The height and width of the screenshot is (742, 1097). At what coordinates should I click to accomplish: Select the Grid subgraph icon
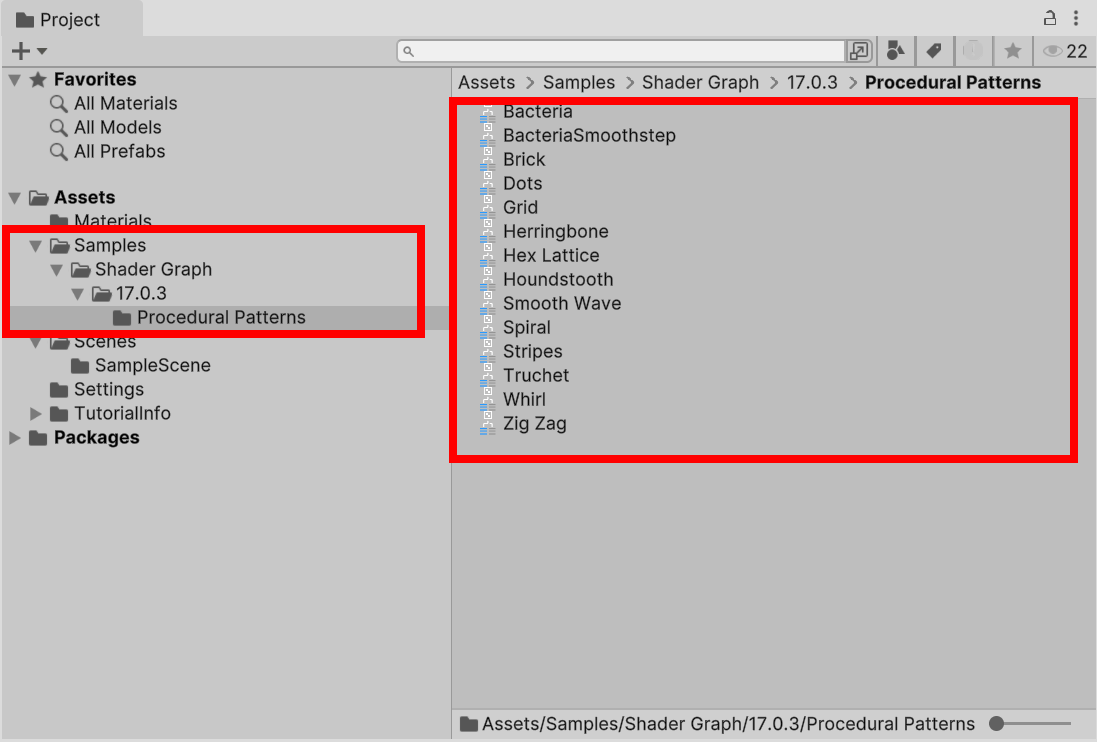pyautogui.click(x=488, y=208)
